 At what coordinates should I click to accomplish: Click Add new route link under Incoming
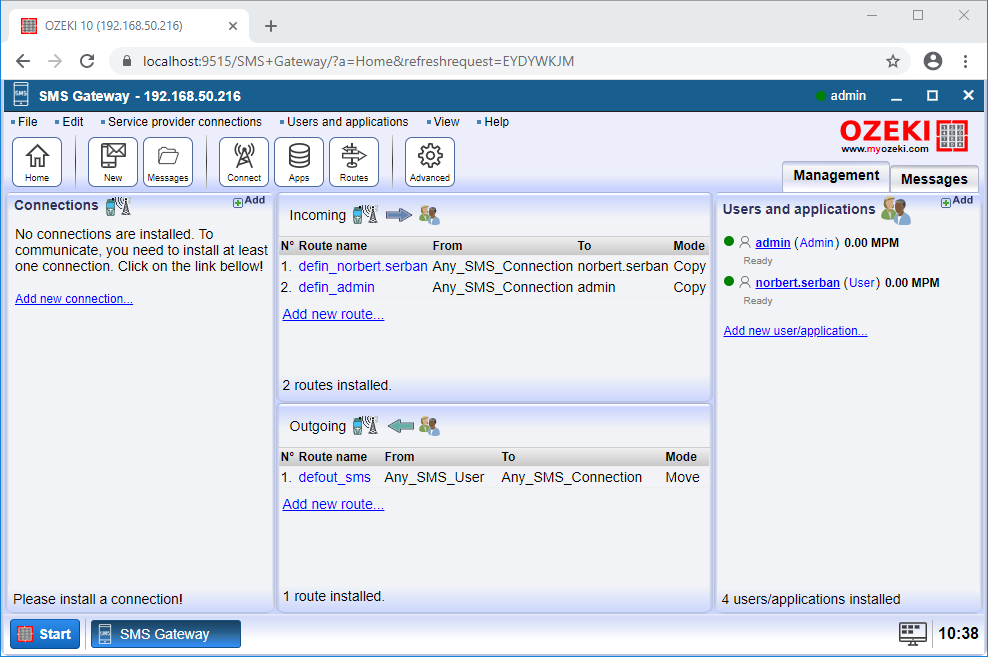[x=333, y=314]
